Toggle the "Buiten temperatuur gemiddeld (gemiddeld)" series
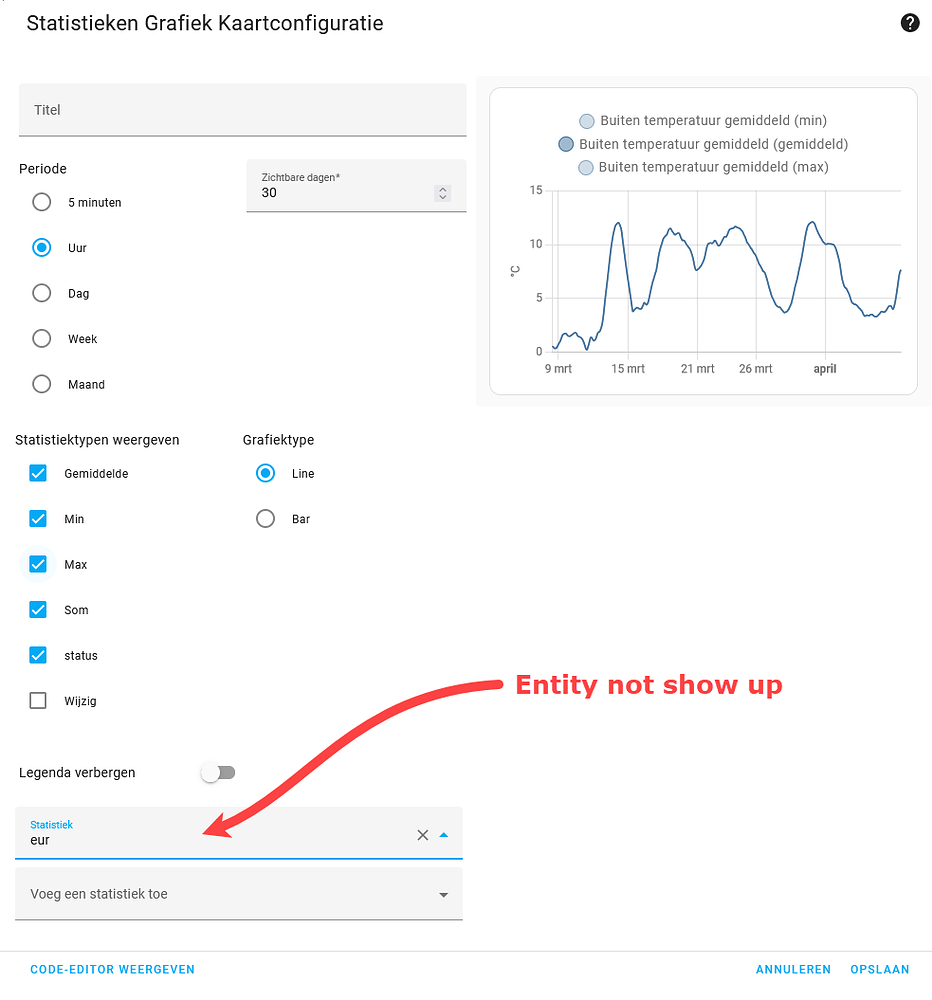Screen dimensions: 932x1000 pos(566,143)
